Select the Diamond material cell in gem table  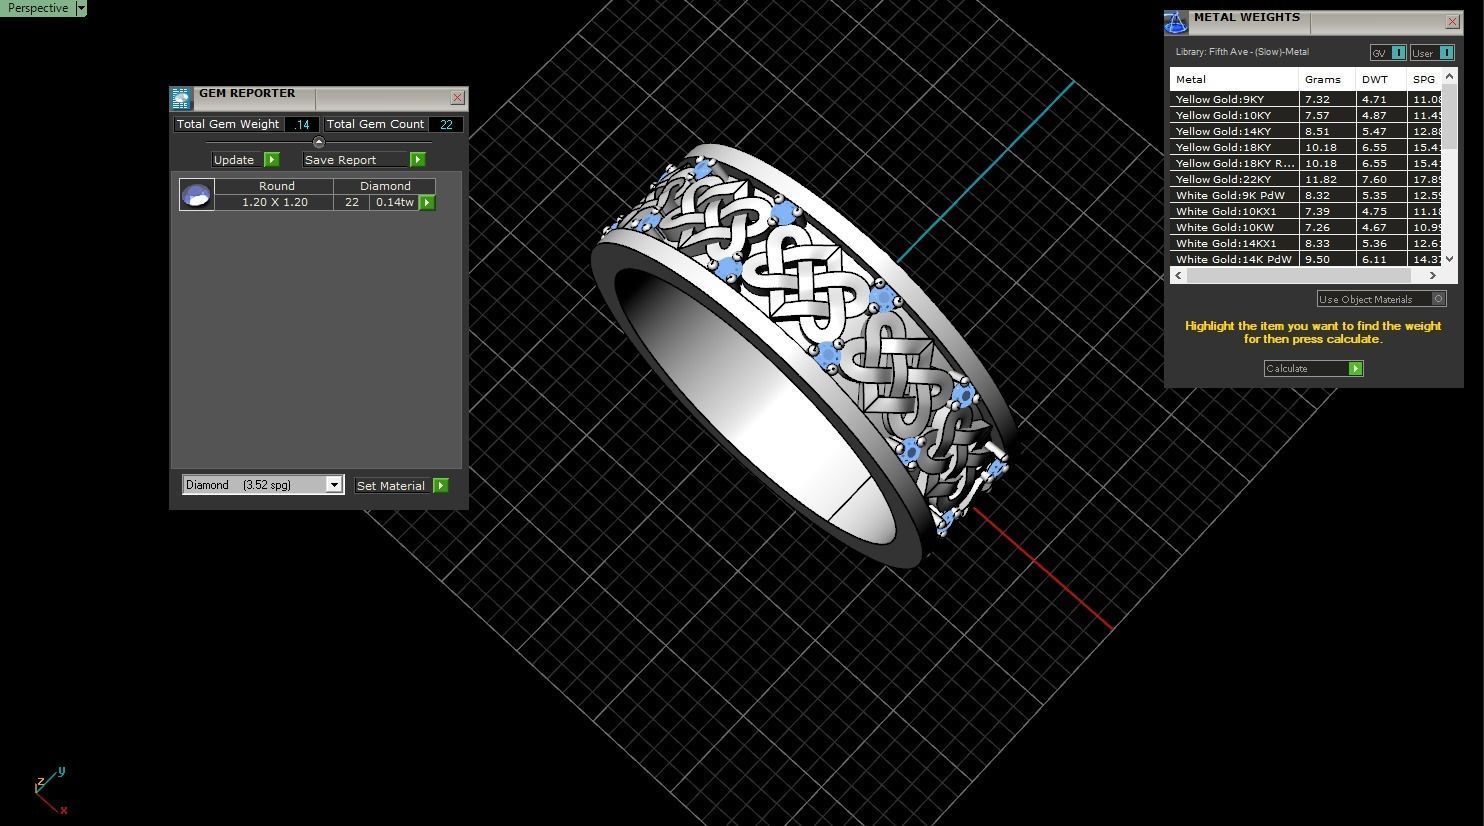(x=385, y=186)
